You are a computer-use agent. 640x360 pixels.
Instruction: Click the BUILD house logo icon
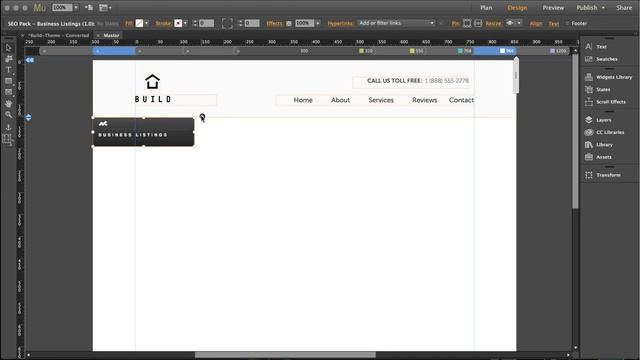152,82
